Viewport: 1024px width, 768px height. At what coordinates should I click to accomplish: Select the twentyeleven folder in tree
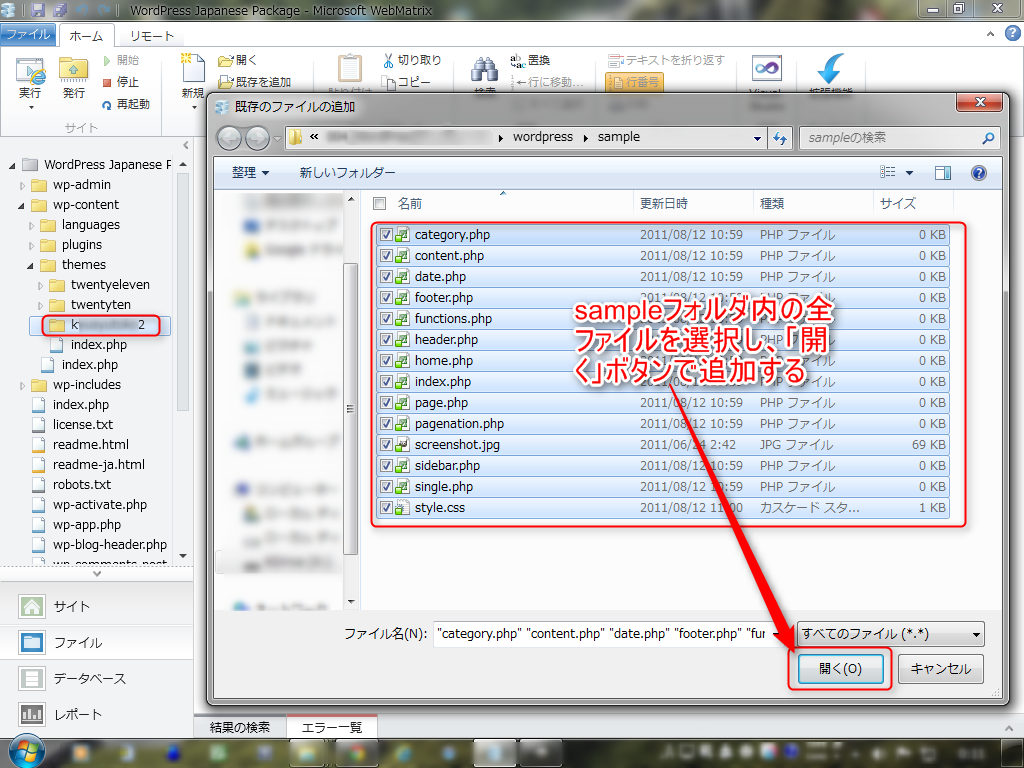point(110,285)
